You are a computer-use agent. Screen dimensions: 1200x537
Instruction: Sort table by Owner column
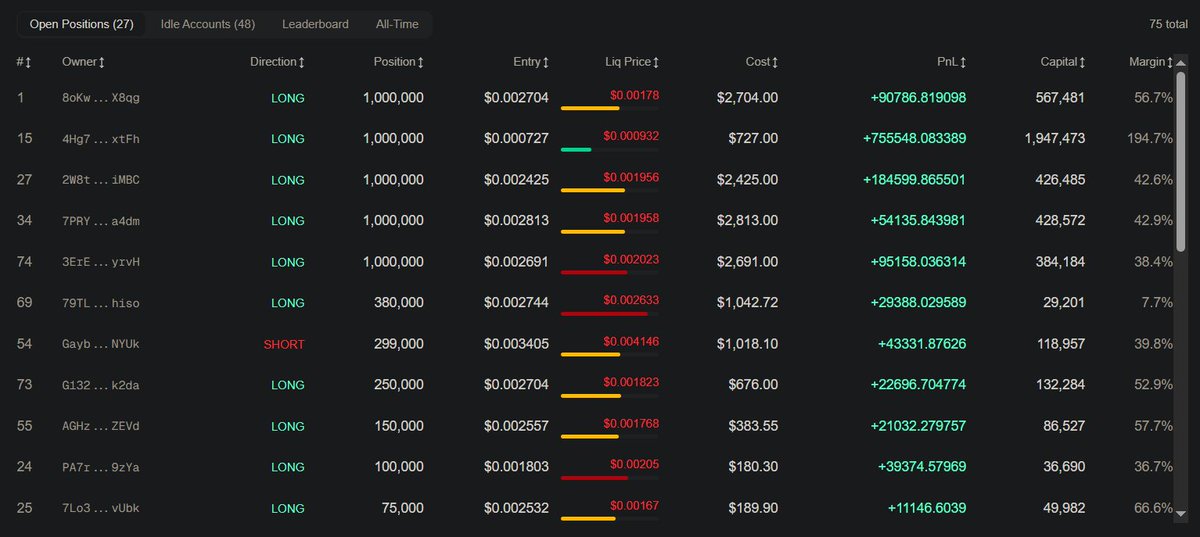pos(84,62)
